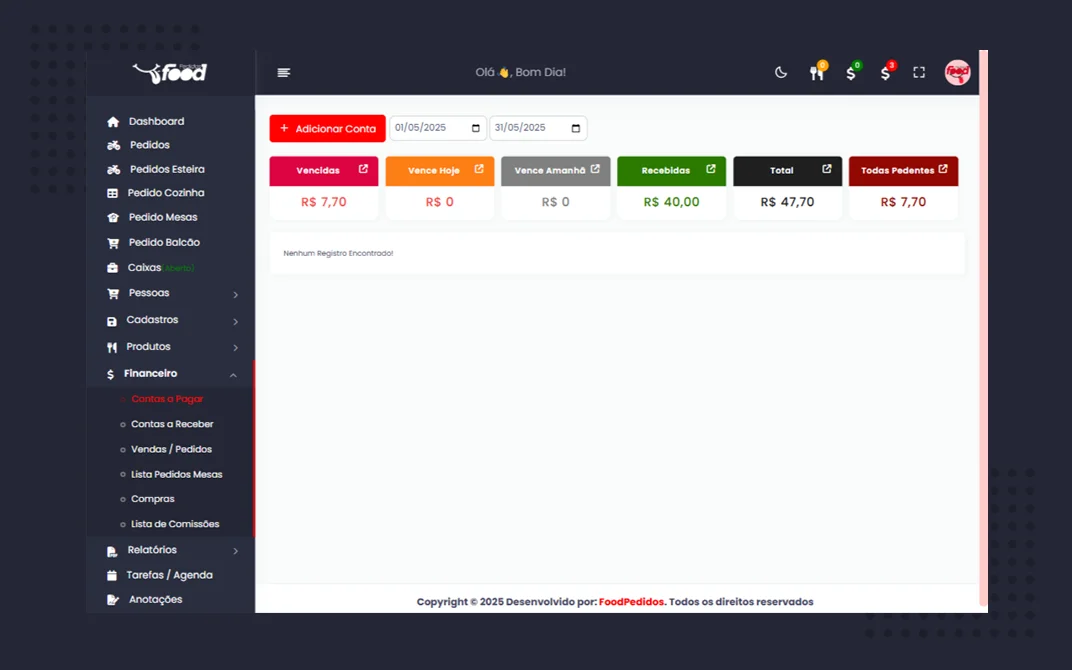Viewport: 1072px width, 670px height.
Task: Open Pedidos Esteira menu item
Action: tap(170, 170)
